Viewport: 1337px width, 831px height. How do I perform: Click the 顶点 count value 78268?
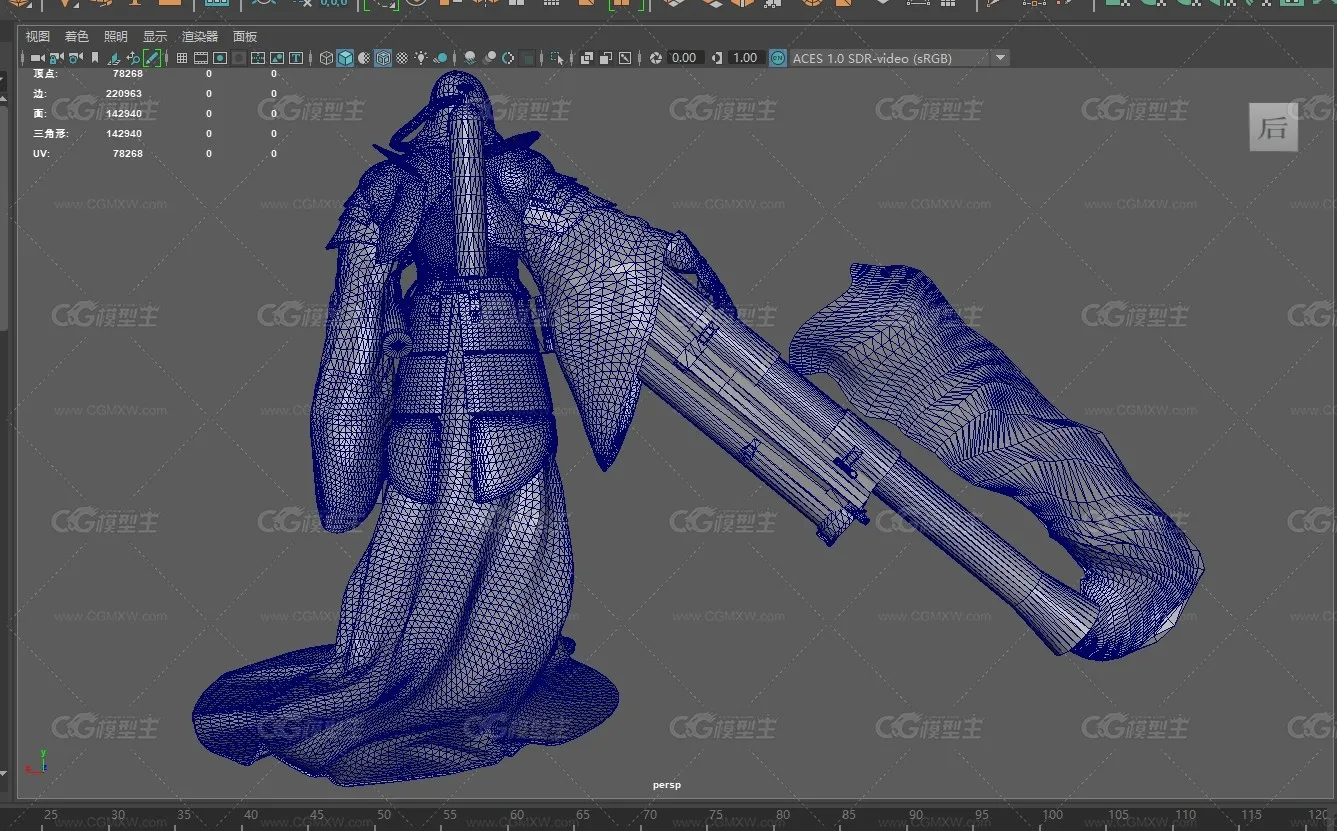pos(127,73)
